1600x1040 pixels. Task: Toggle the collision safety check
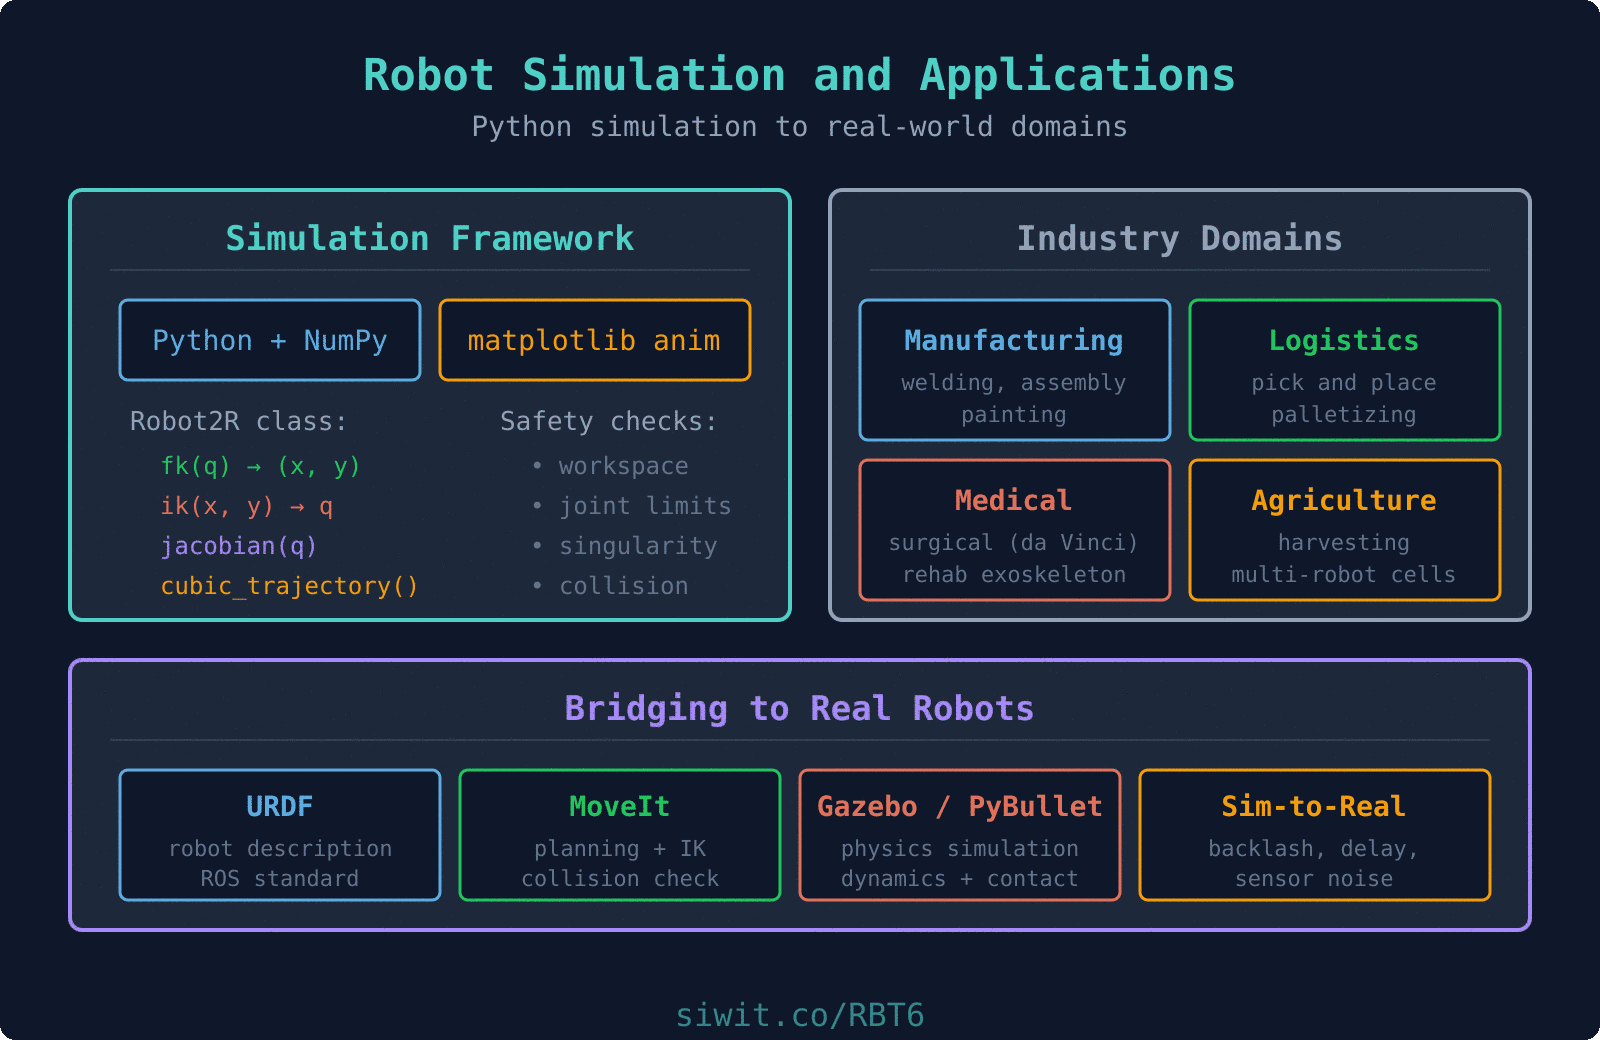tap(624, 586)
